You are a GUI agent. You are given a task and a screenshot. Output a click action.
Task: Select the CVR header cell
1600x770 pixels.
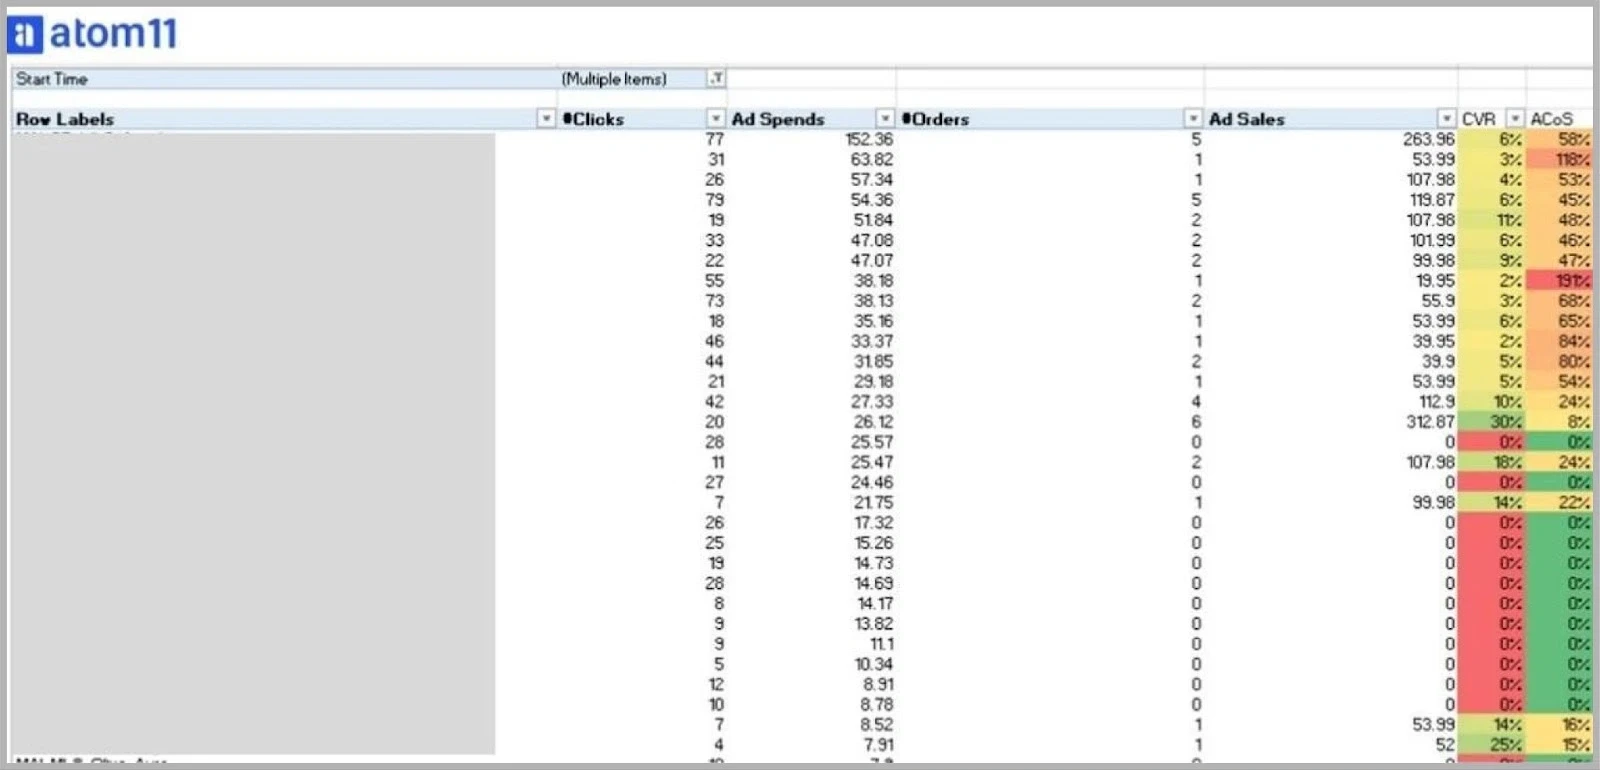1492,118
